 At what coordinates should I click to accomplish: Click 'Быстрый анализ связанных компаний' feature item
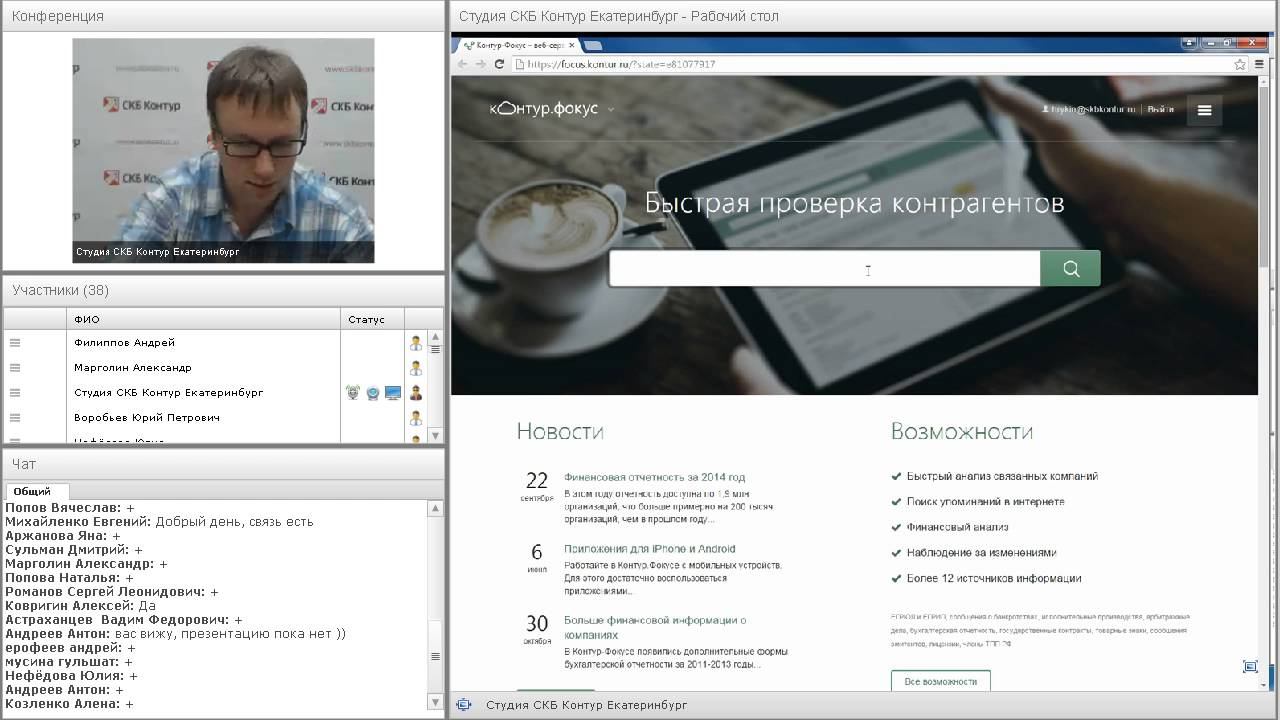click(x=1002, y=477)
